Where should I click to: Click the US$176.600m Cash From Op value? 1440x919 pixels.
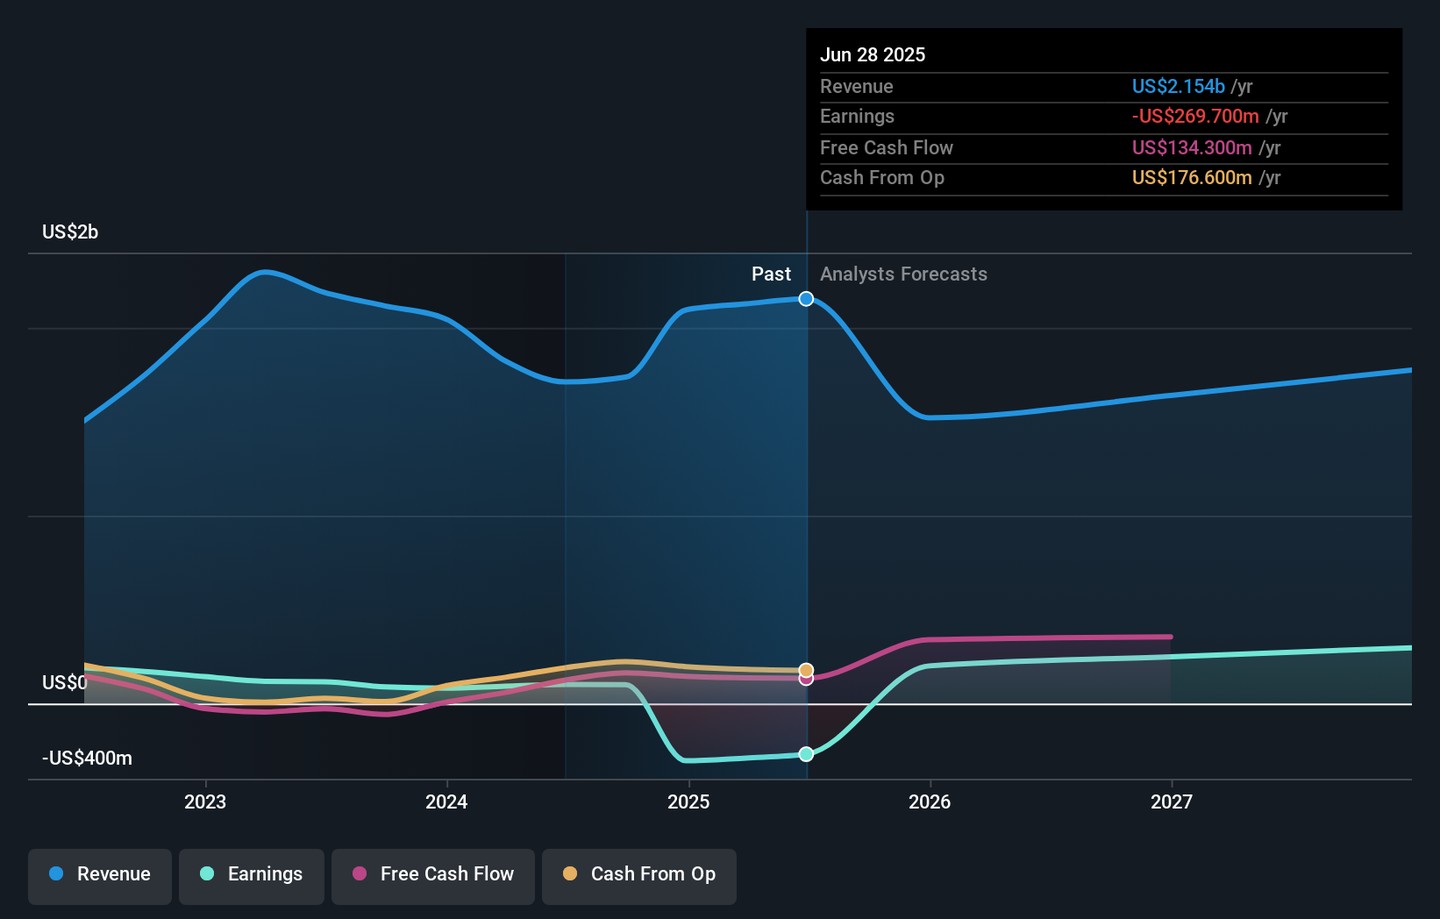(1191, 178)
